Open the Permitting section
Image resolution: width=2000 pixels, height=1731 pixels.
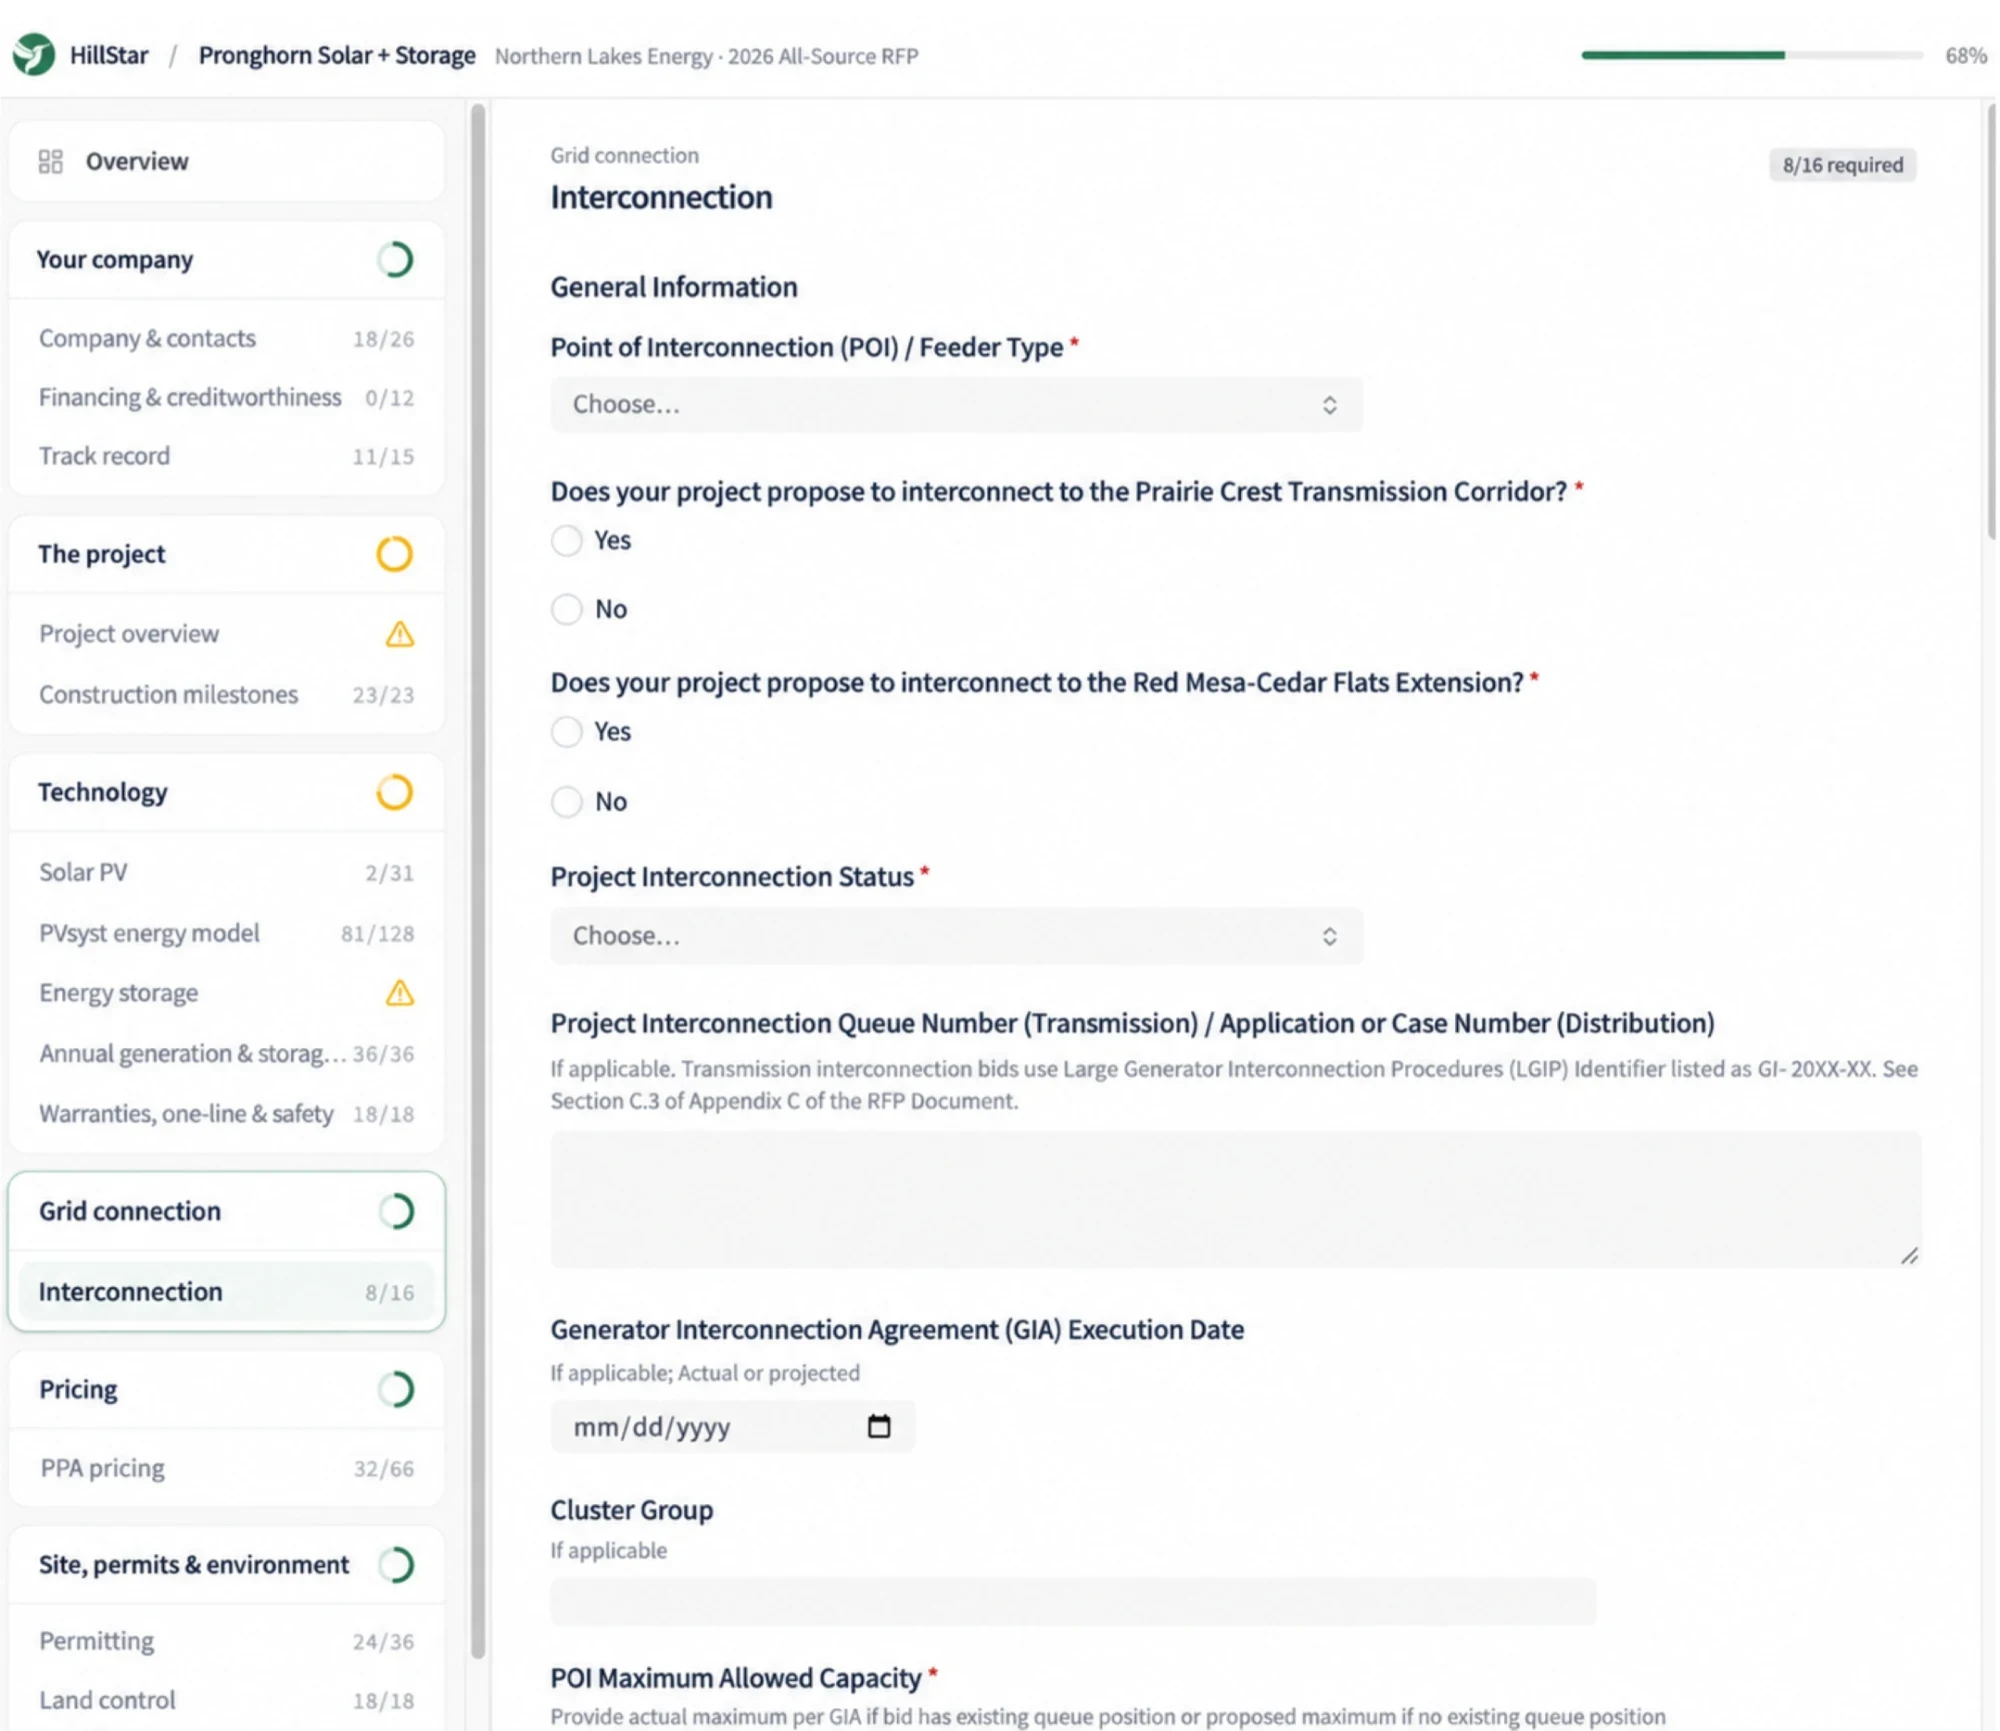[227, 1640]
